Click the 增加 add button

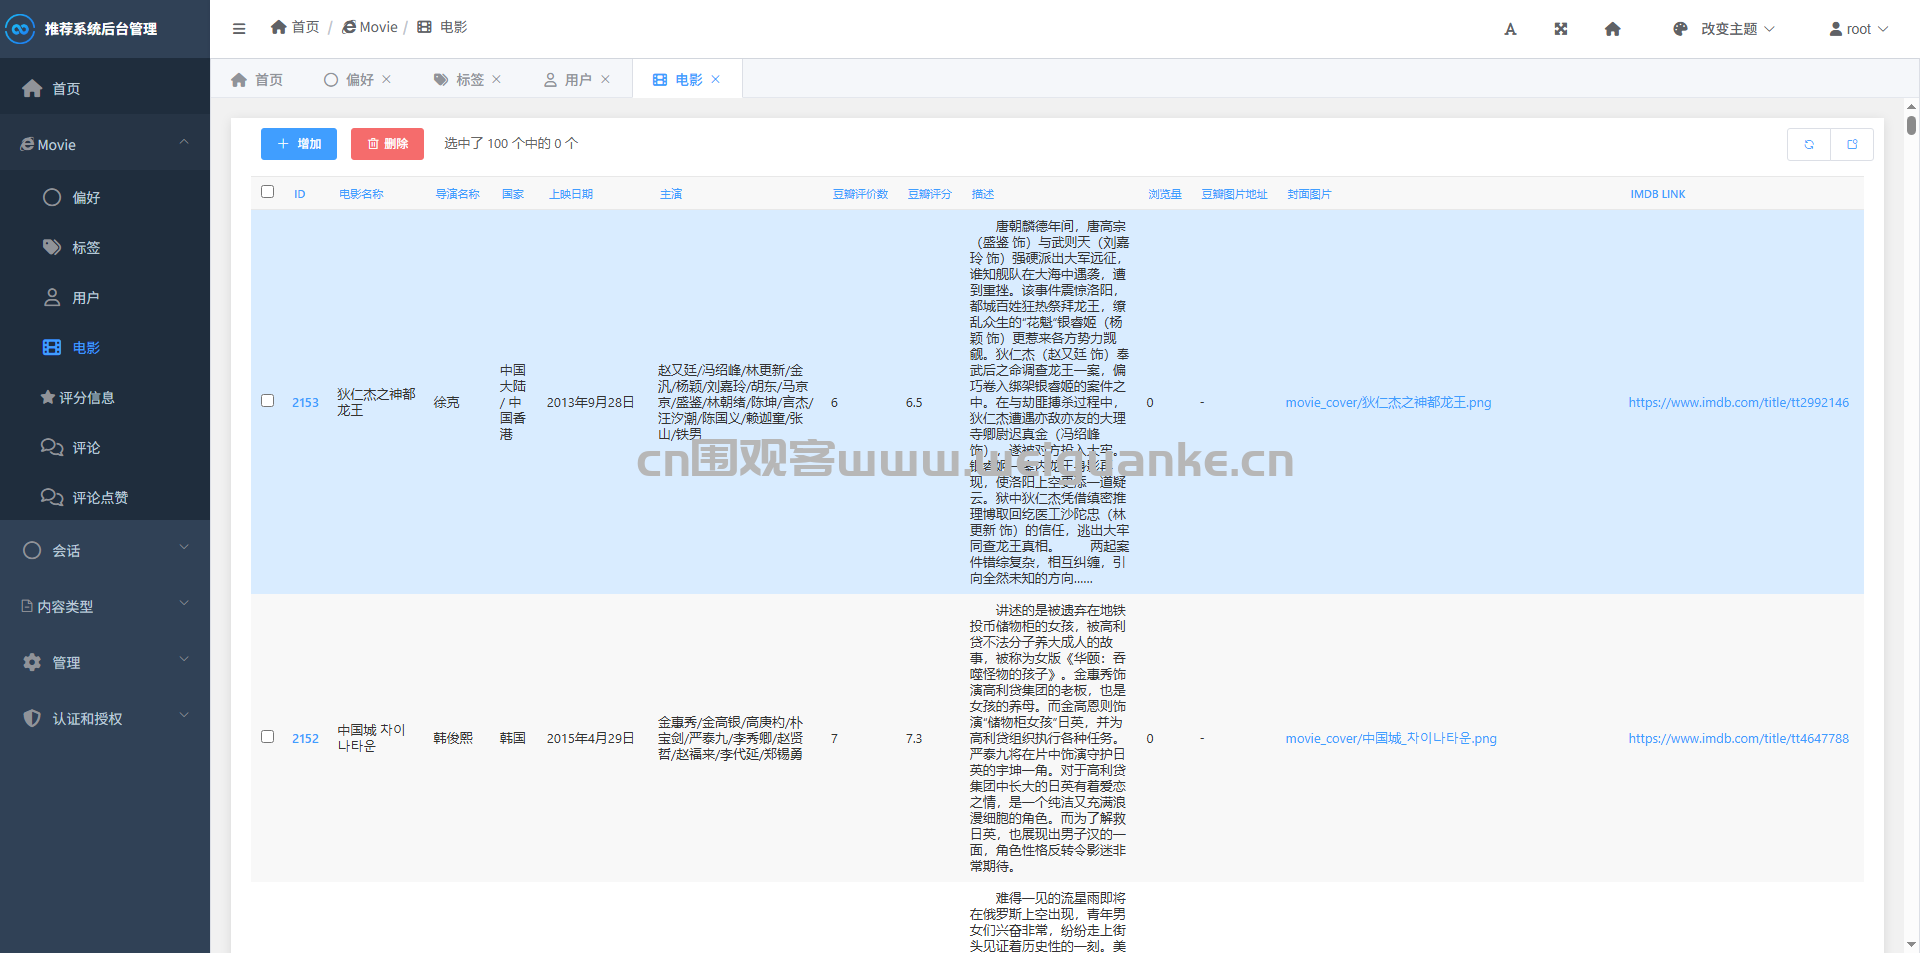coord(299,144)
